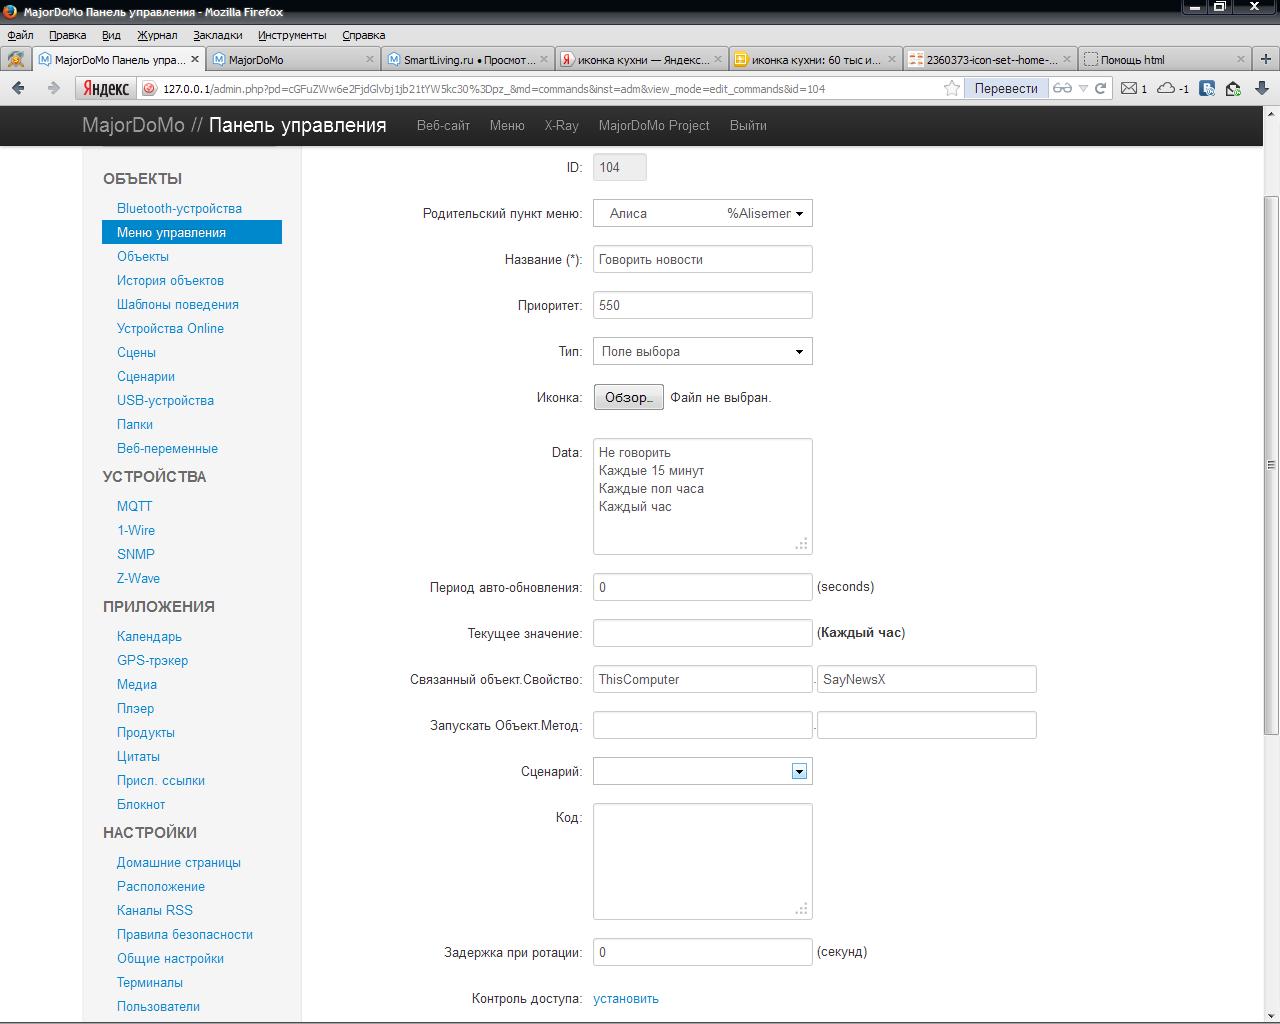
Task: Open the Тип dropdown showing Поле выбора
Action: tap(702, 351)
